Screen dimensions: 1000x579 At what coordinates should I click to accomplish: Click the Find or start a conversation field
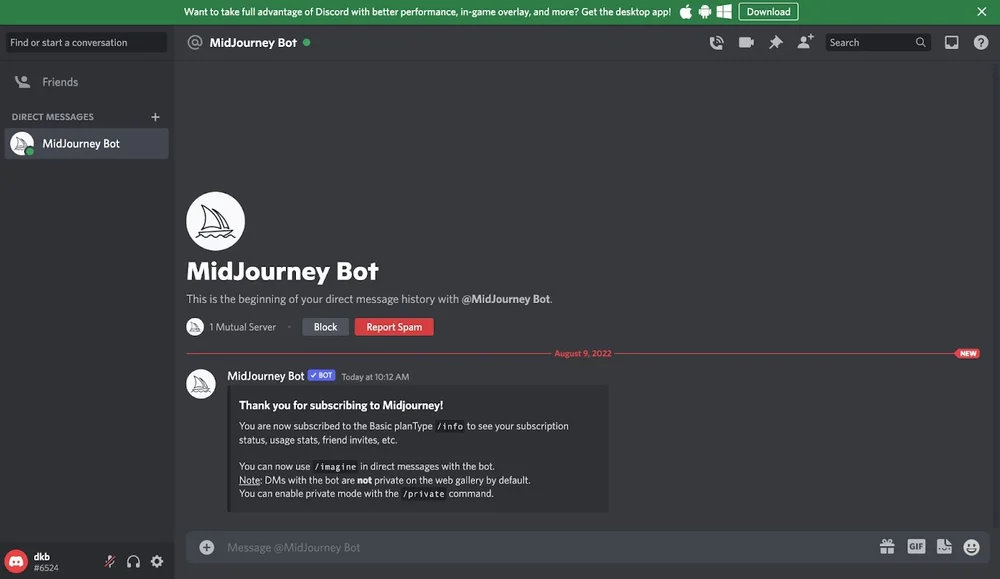pyautogui.click(x=86, y=43)
